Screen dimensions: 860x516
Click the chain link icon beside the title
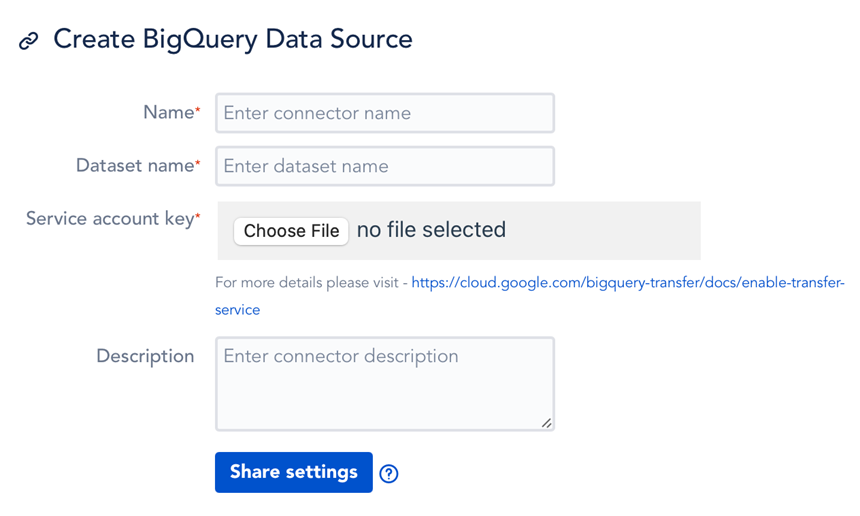pyautogui.click(x=29, y=41)
